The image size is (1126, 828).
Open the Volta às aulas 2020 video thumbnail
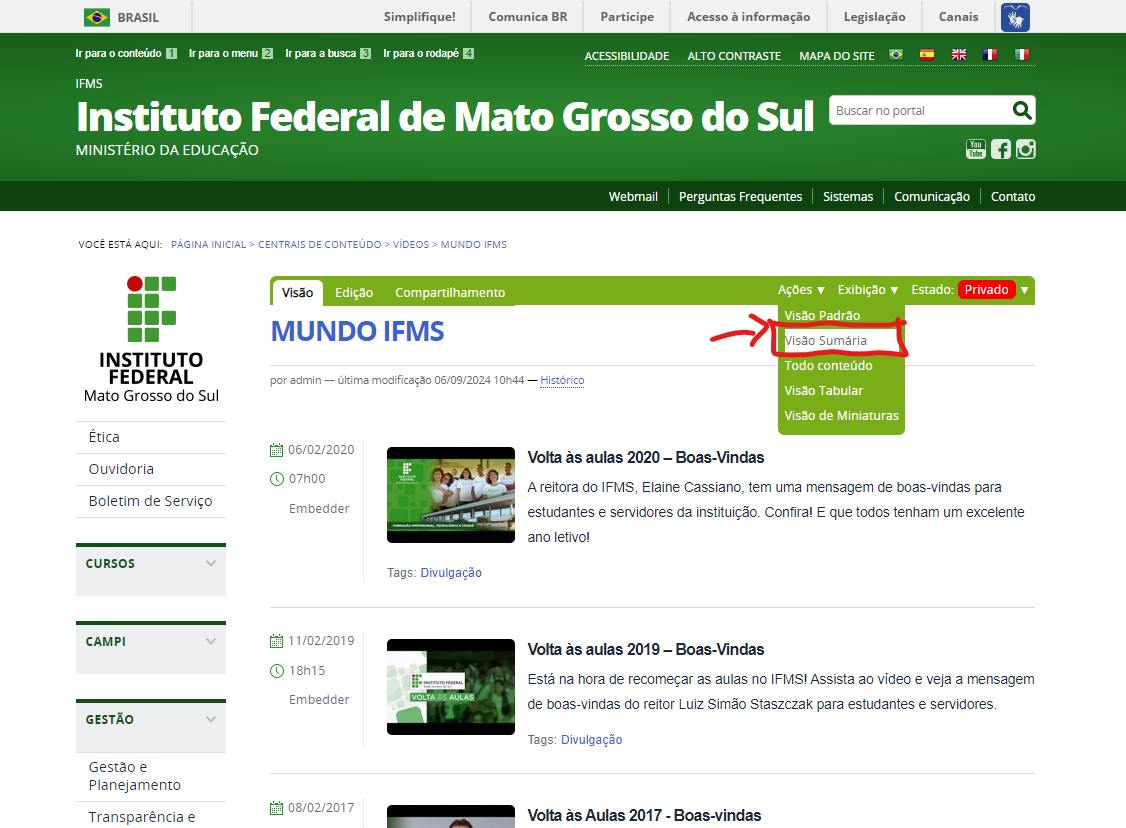(450, 494)
